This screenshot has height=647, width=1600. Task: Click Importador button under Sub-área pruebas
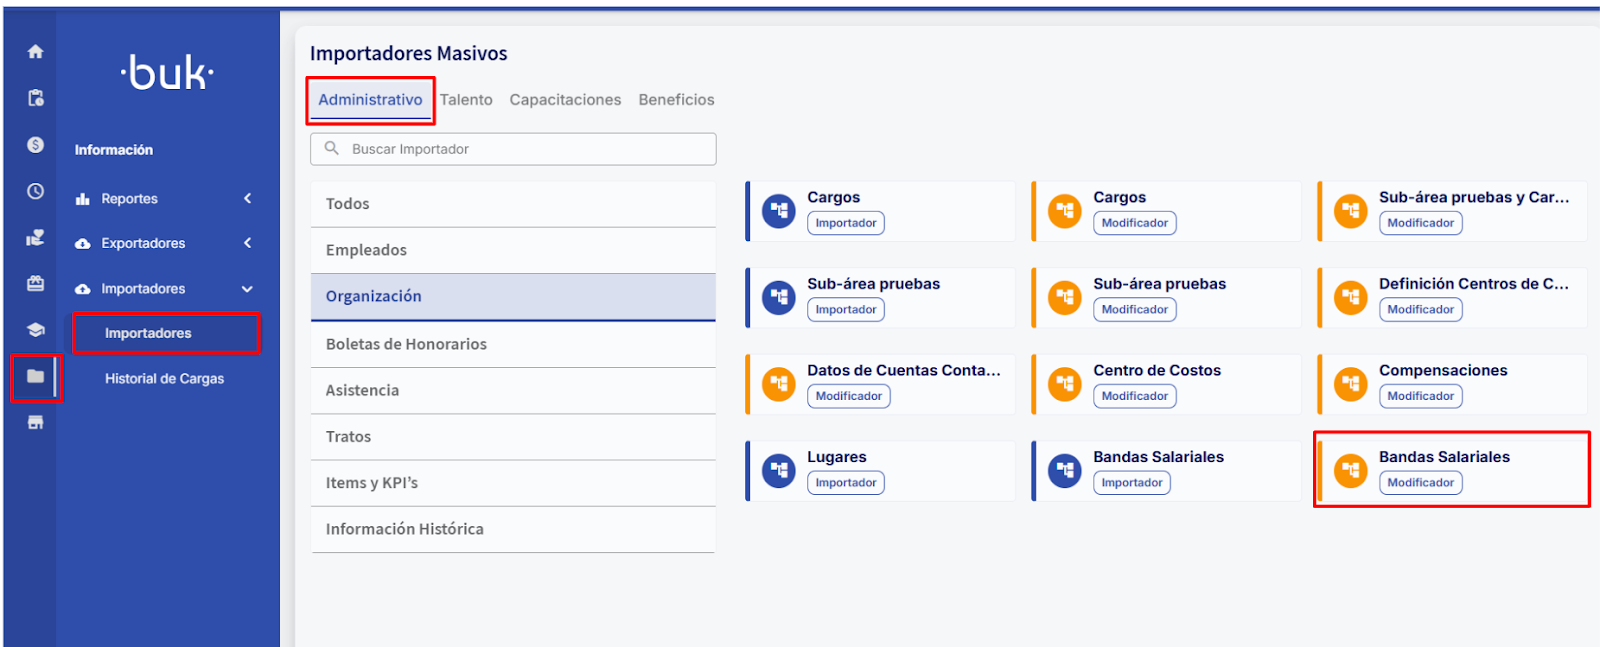coord(845,310)
